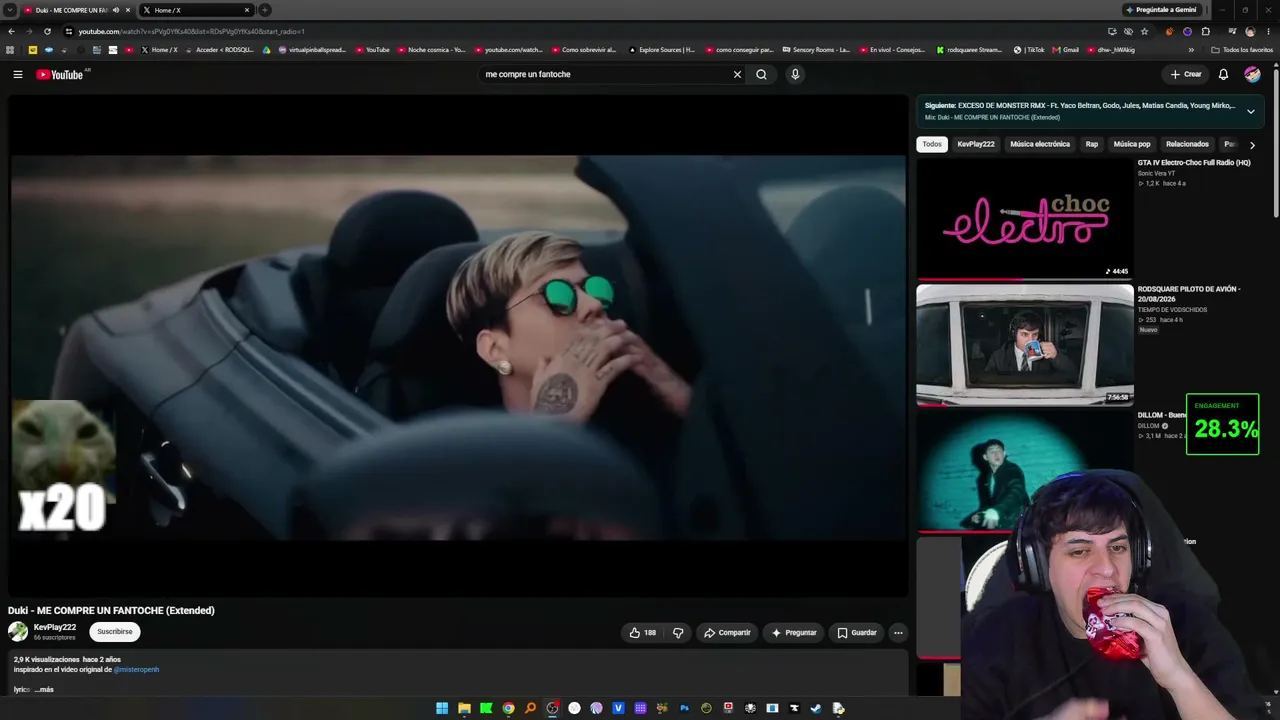1280x720 pixels.
Task: Open the TikTok bookmark
Action: coord(1029,50)
